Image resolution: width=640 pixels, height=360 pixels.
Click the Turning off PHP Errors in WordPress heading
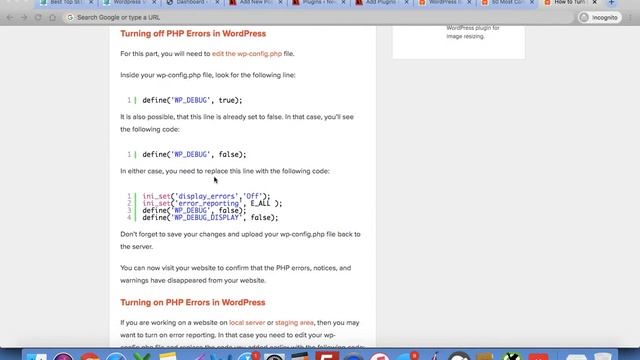[193, 33]
